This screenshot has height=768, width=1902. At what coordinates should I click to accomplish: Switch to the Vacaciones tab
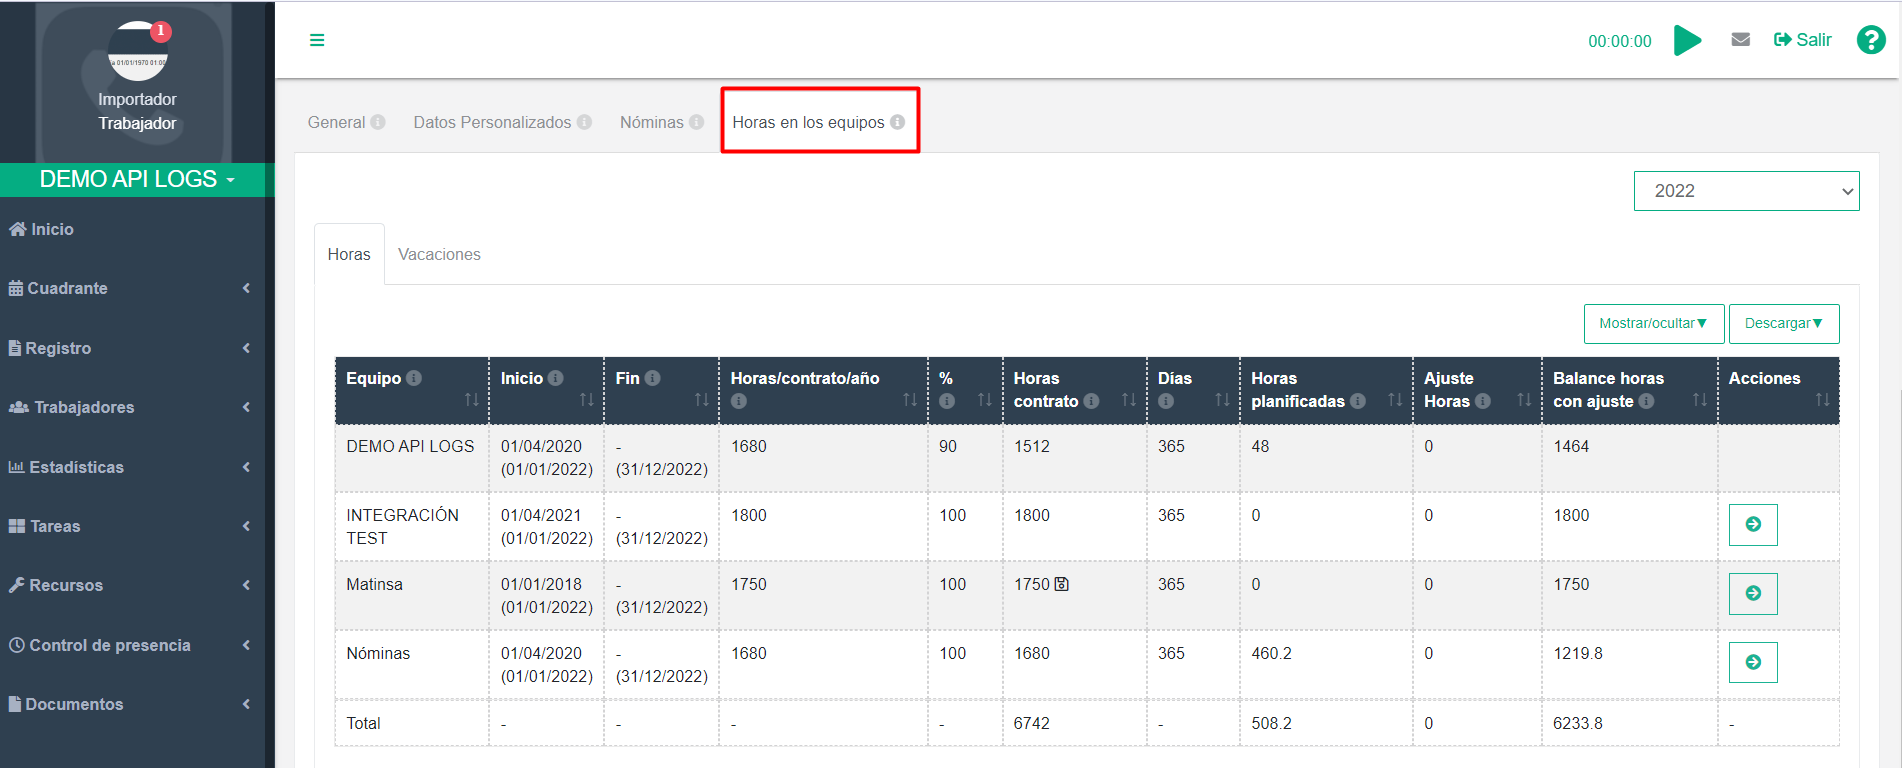tap(439, 254)
